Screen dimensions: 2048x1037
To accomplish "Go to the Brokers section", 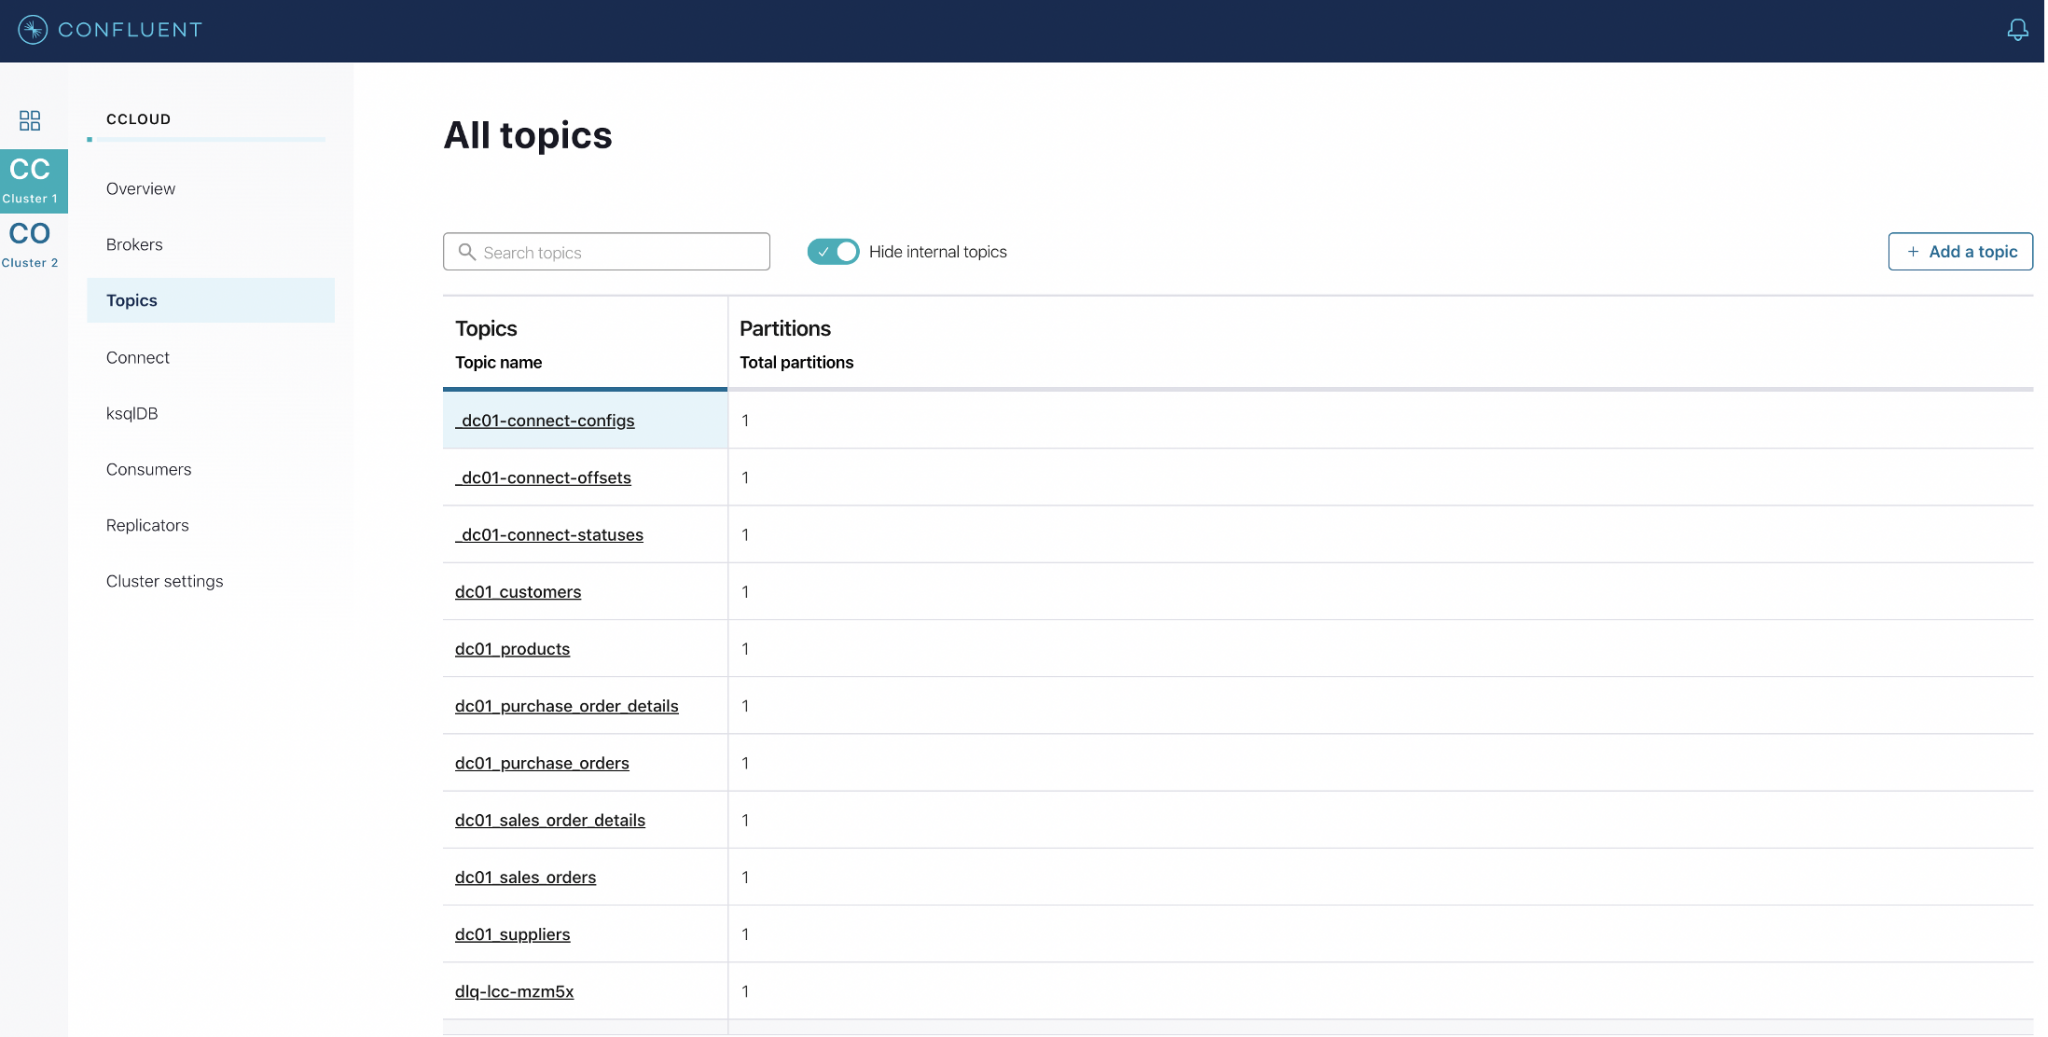I will click(x=134, y=245).
